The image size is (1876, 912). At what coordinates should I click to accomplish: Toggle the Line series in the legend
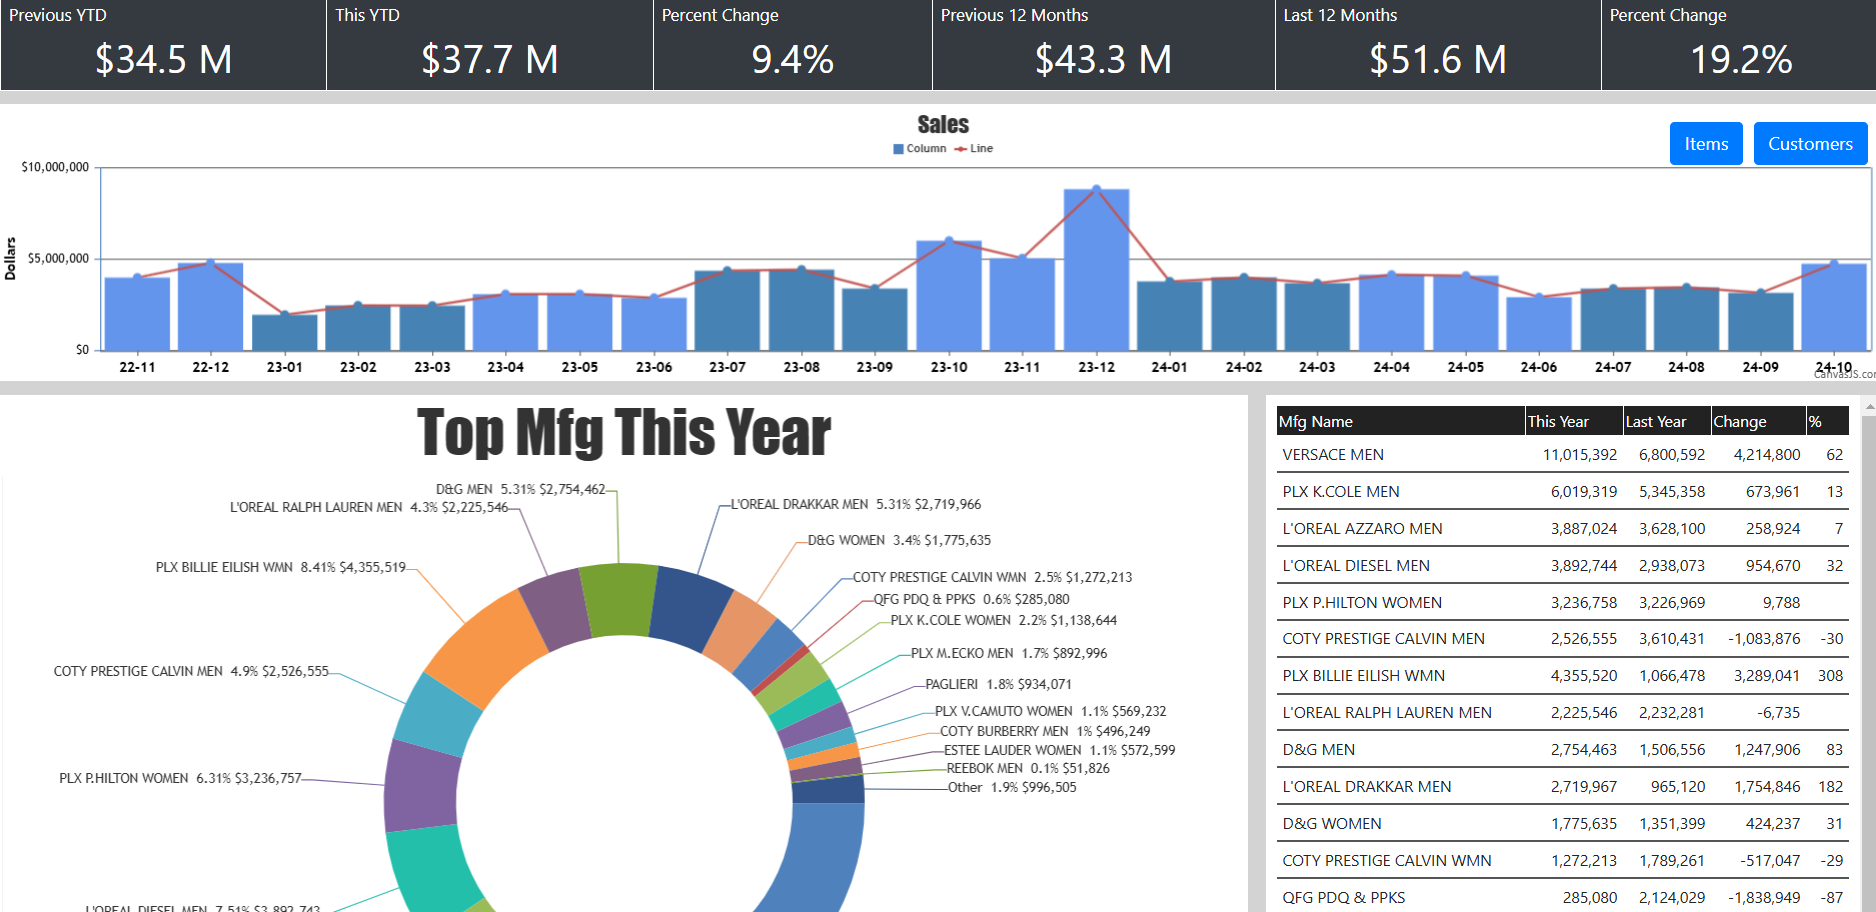pyautogui.click(x=973, y=149)
